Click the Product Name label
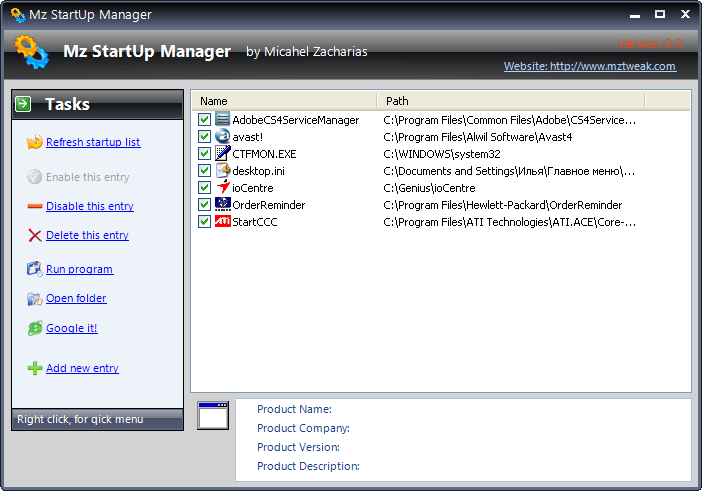 294,409
